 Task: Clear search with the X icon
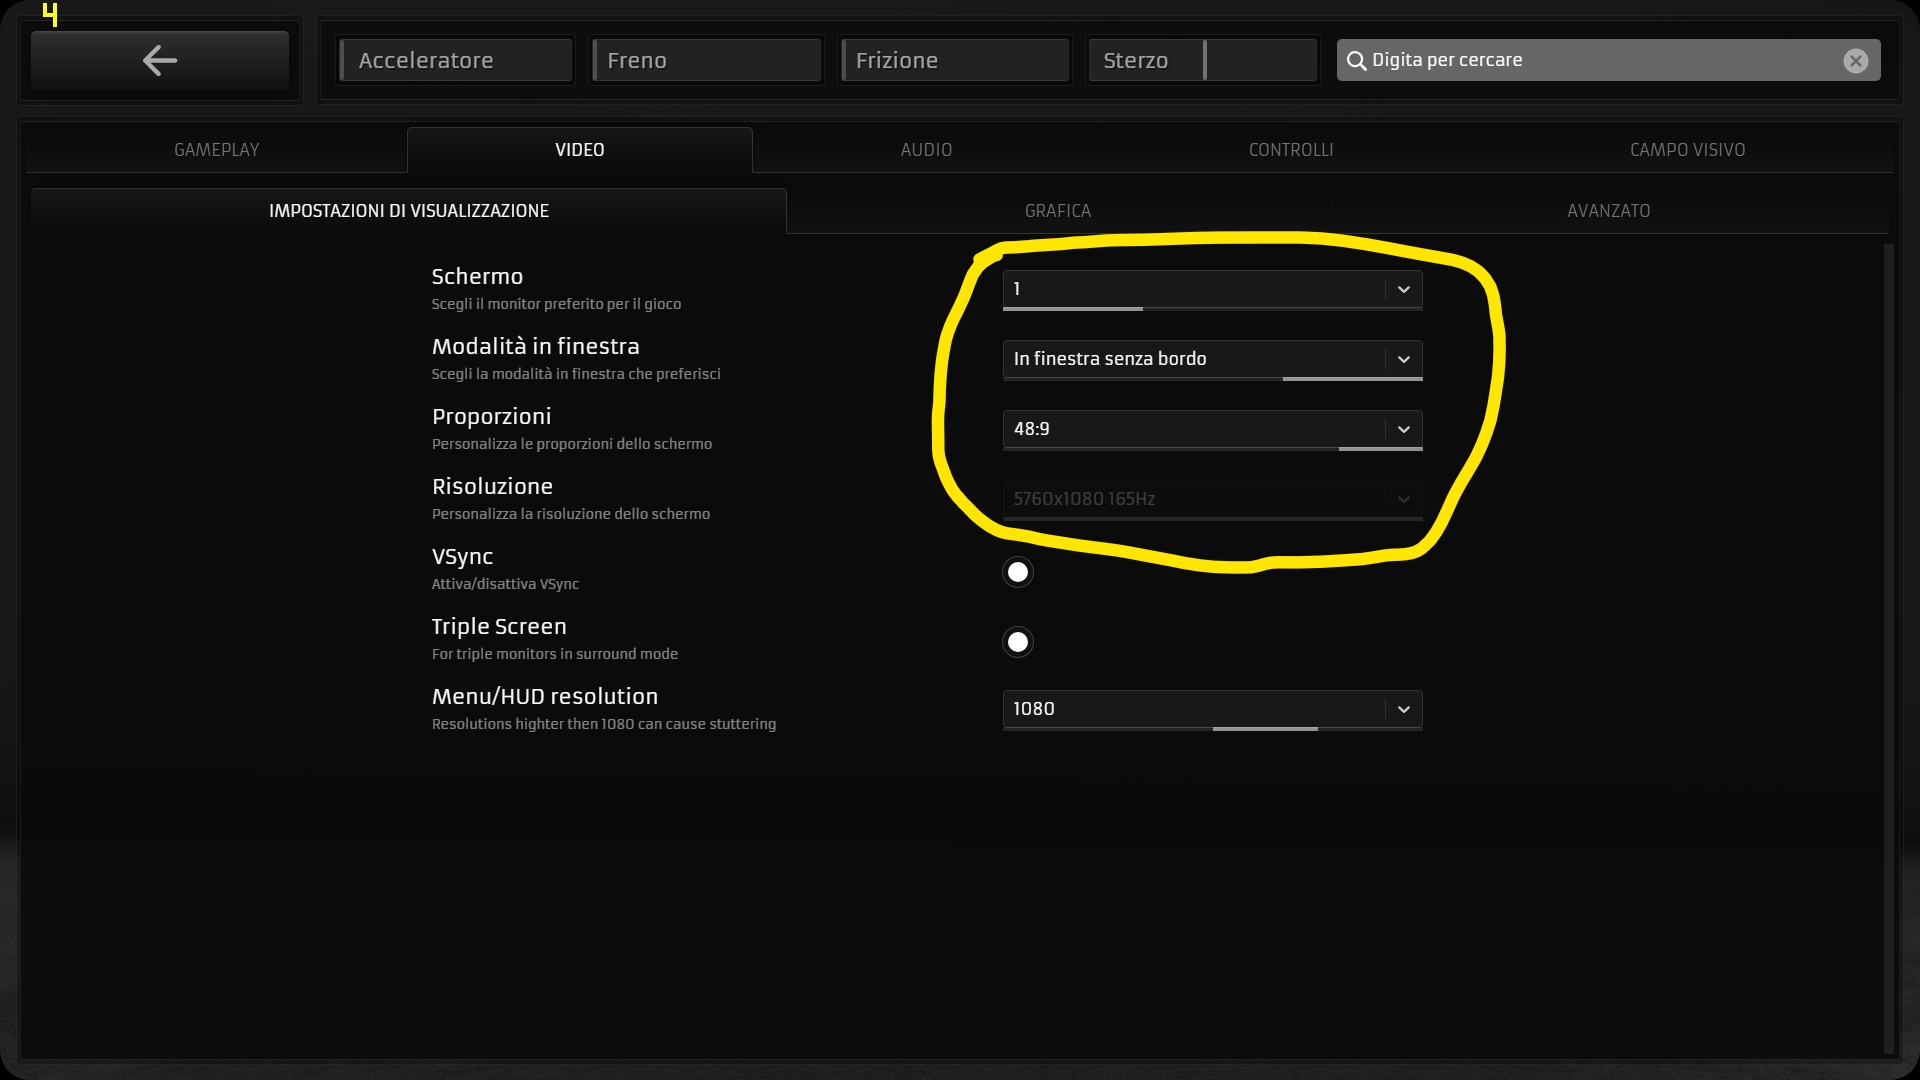[1855, 61]
